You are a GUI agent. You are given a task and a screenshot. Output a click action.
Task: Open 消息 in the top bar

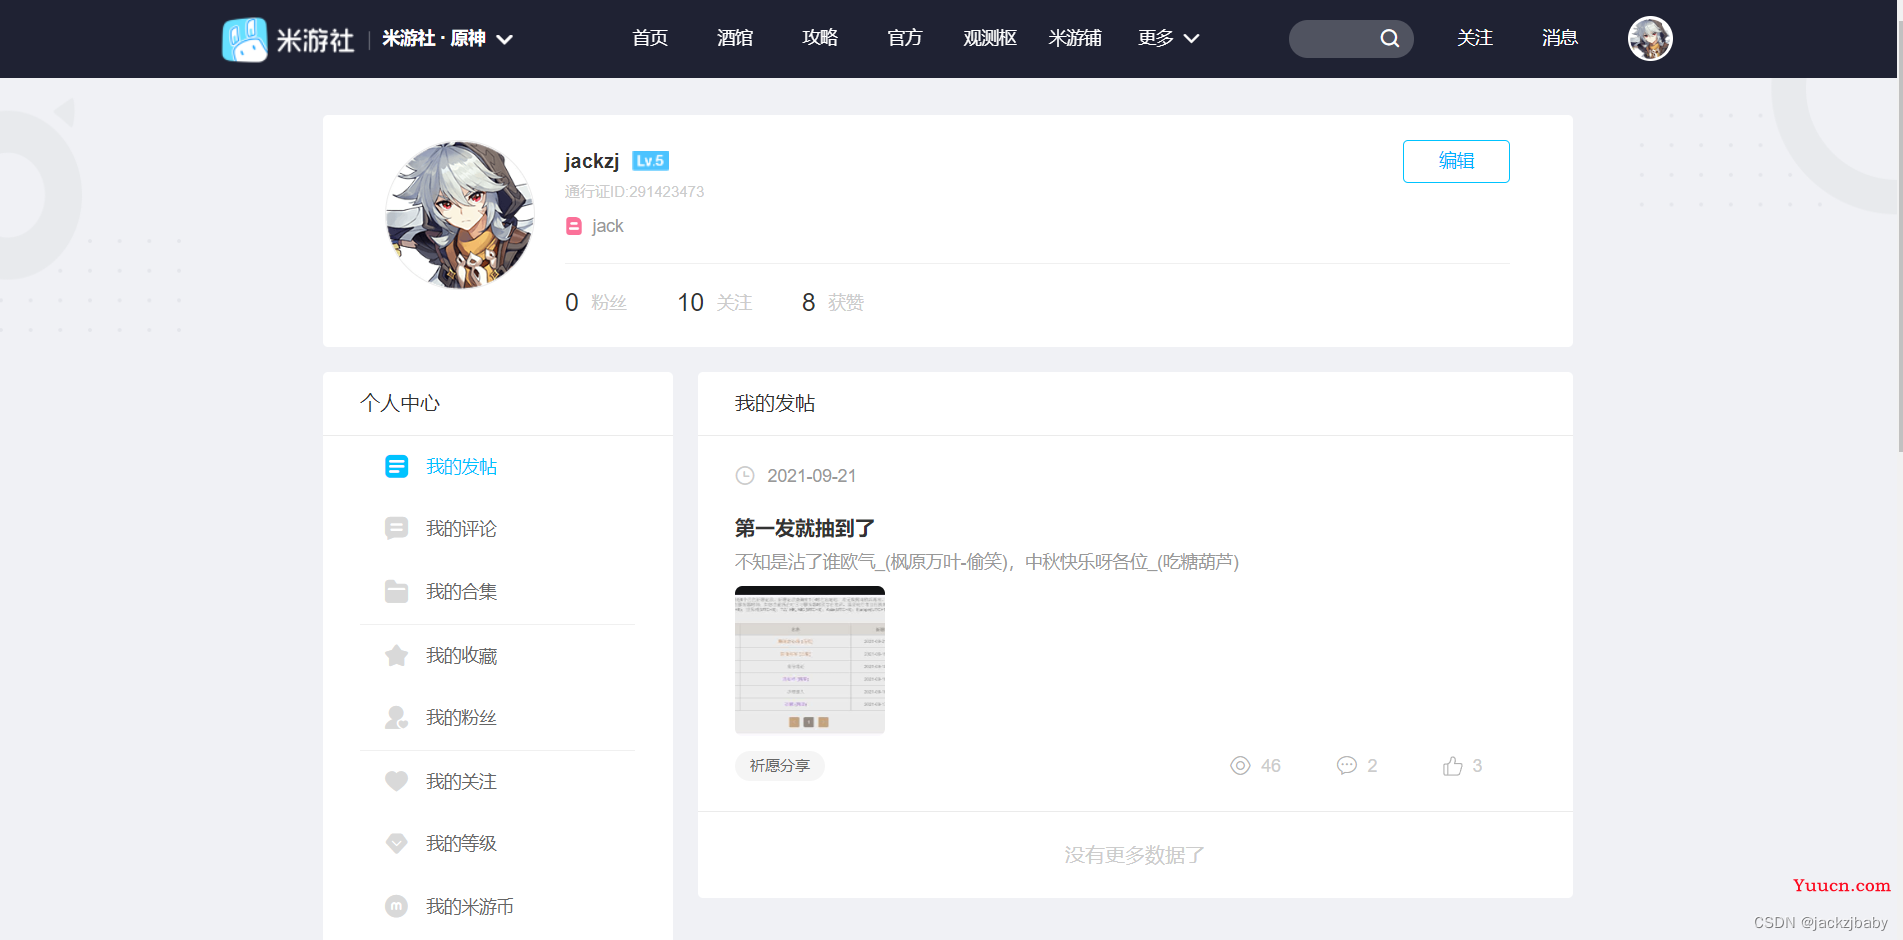pos(1560,38)
